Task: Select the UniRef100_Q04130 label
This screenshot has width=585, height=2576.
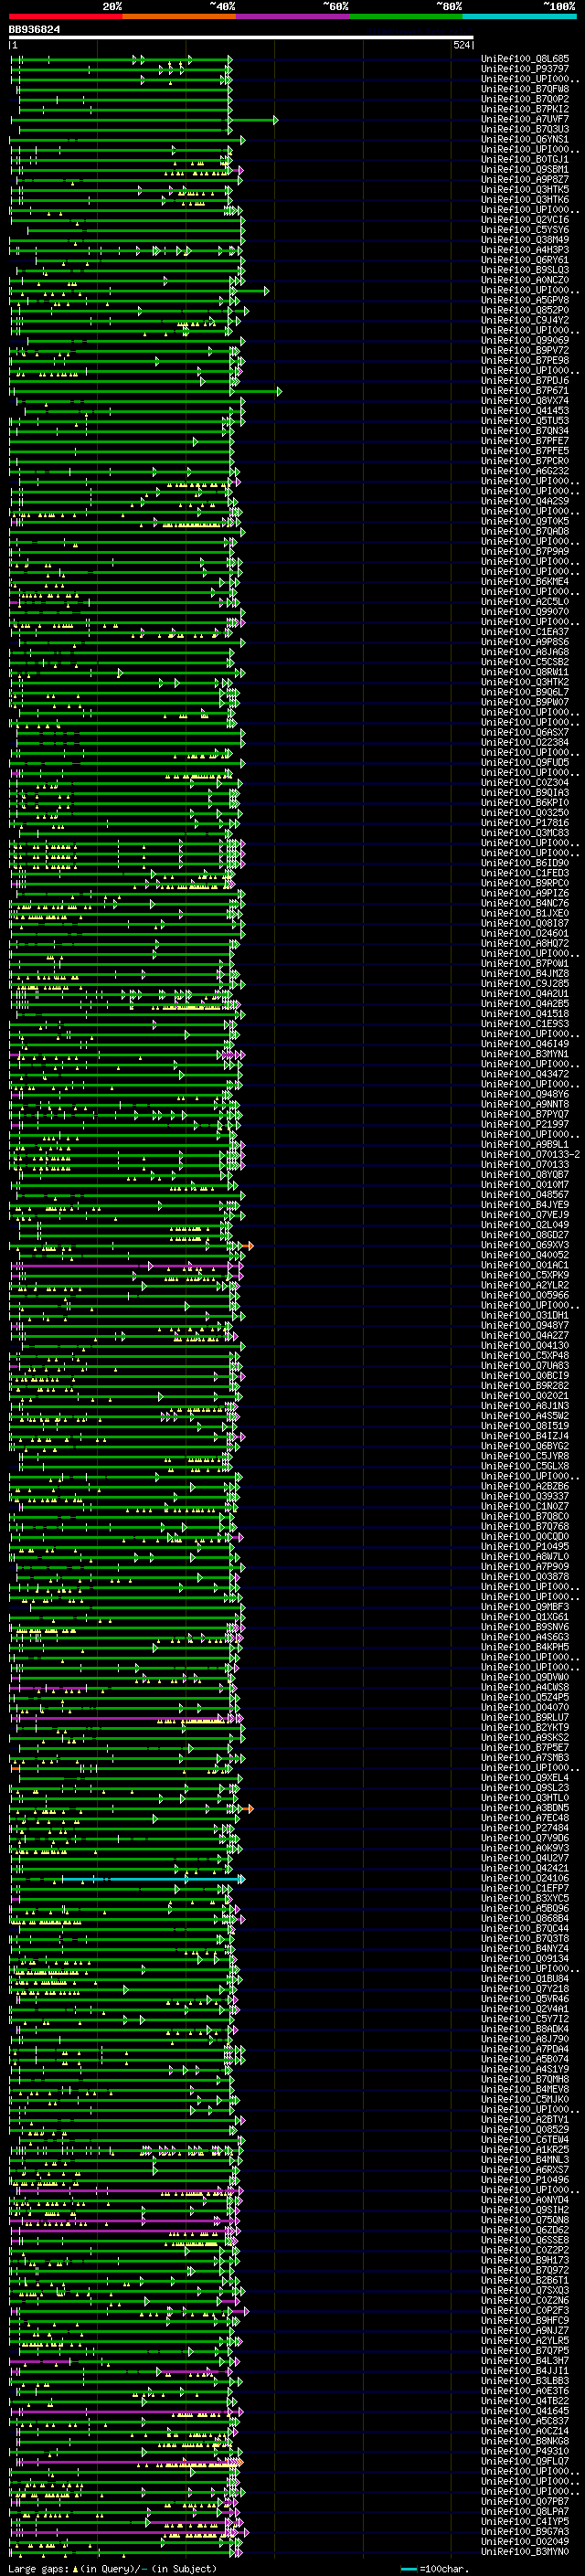Action: (525, 1345)
